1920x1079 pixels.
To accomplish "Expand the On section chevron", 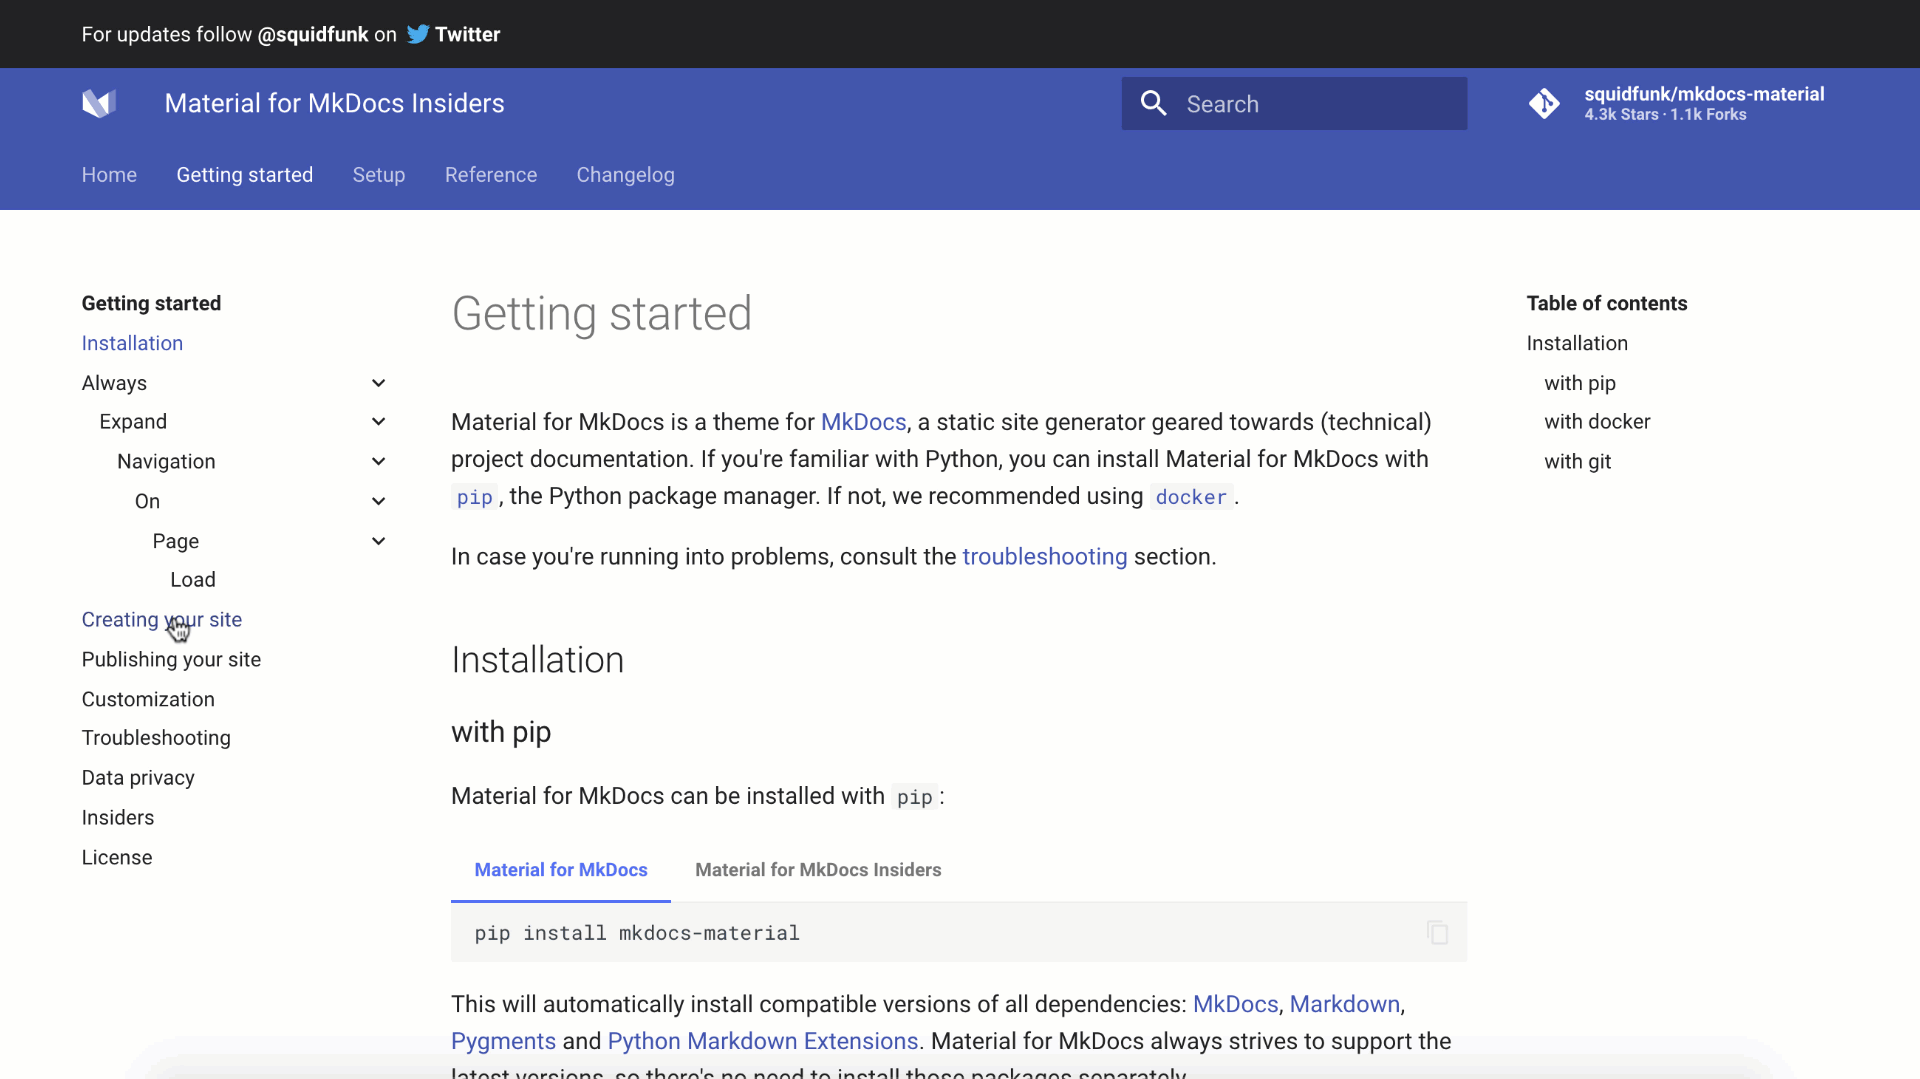I will (378, 500).
